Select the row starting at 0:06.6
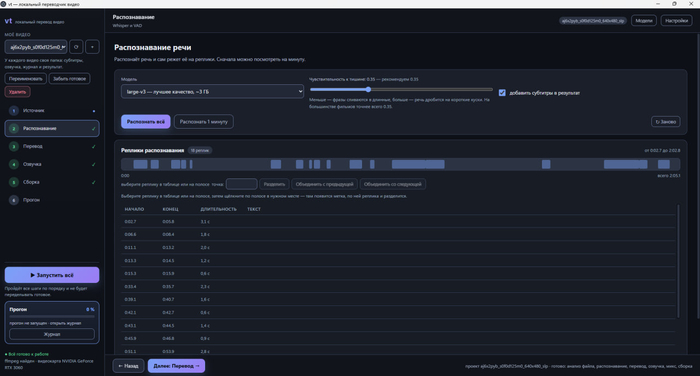 (x=398, y=234)
